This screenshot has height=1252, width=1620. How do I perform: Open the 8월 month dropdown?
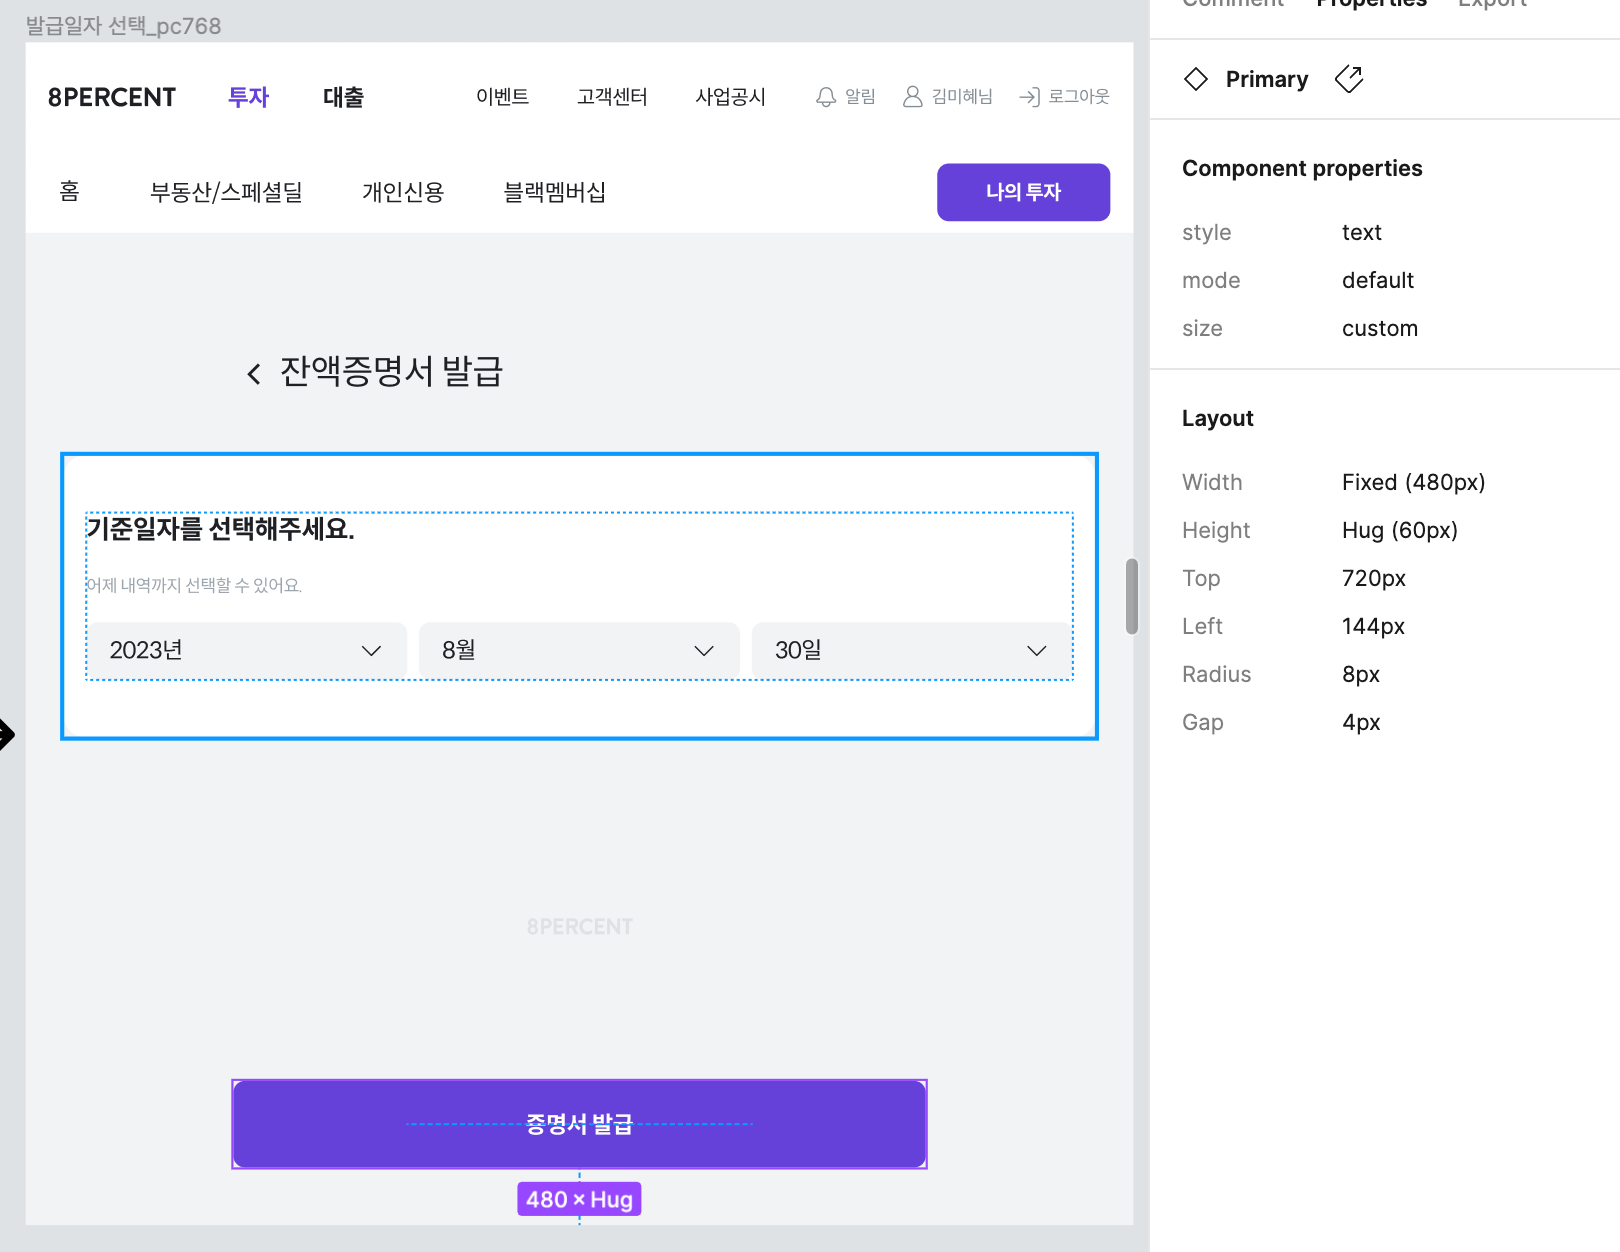click(x=579, y=651)
